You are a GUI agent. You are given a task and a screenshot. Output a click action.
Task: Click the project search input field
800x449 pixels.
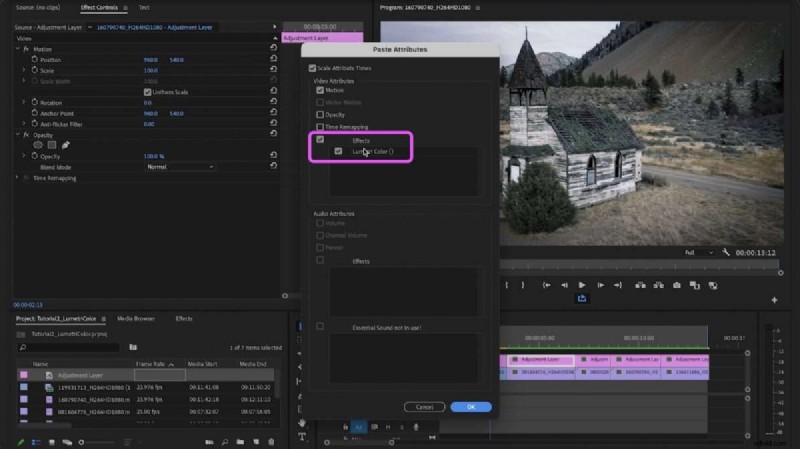click(68, 347)
